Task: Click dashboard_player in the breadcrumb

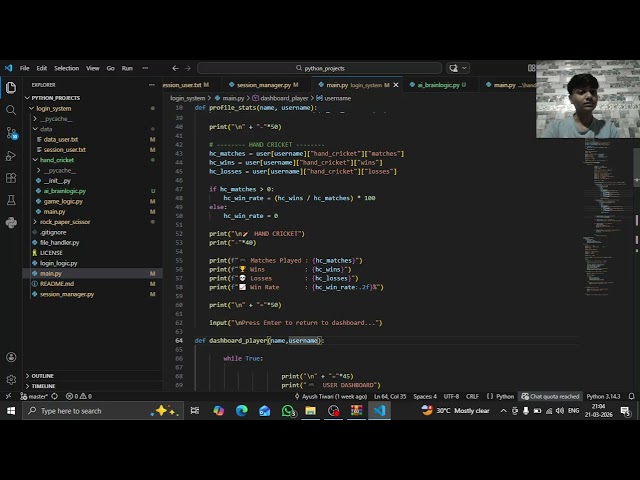Action: (284, 98)
